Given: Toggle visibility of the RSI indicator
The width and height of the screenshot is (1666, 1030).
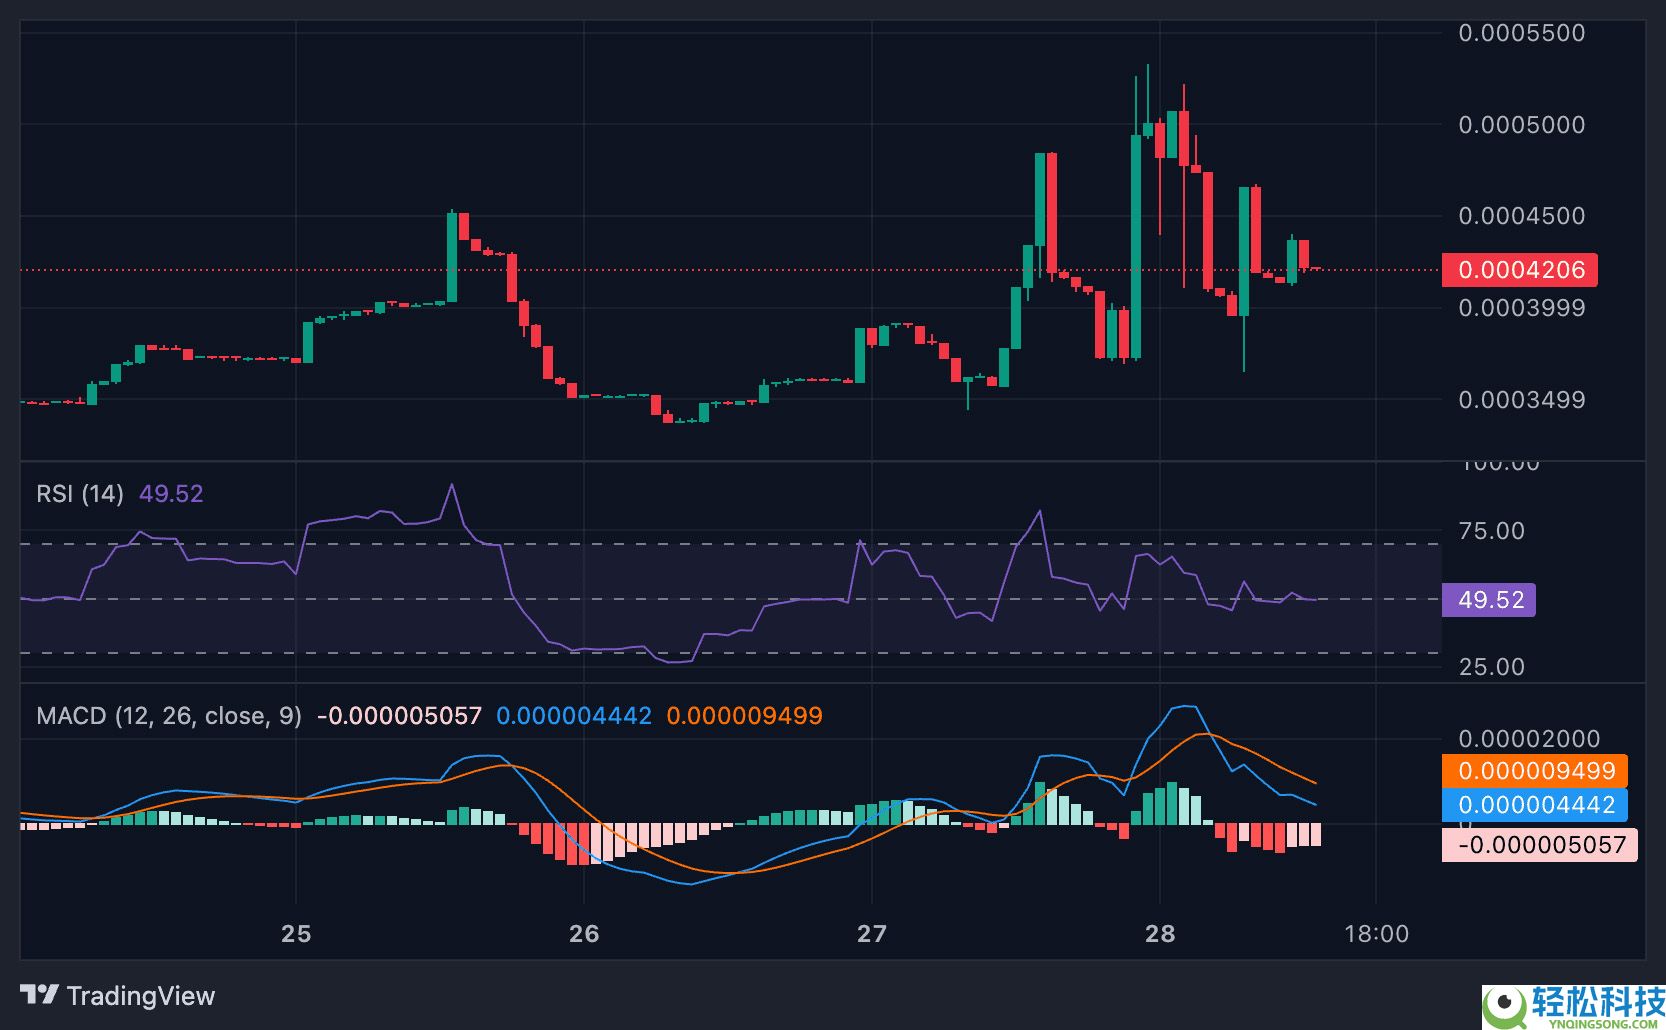Looking at the screenshot, I should tap(78, 494).
